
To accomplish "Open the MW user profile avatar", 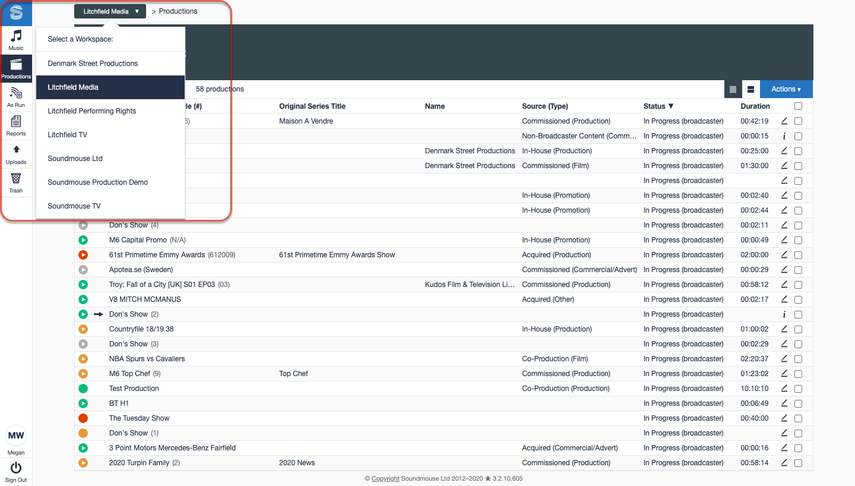I will point(16,435).
